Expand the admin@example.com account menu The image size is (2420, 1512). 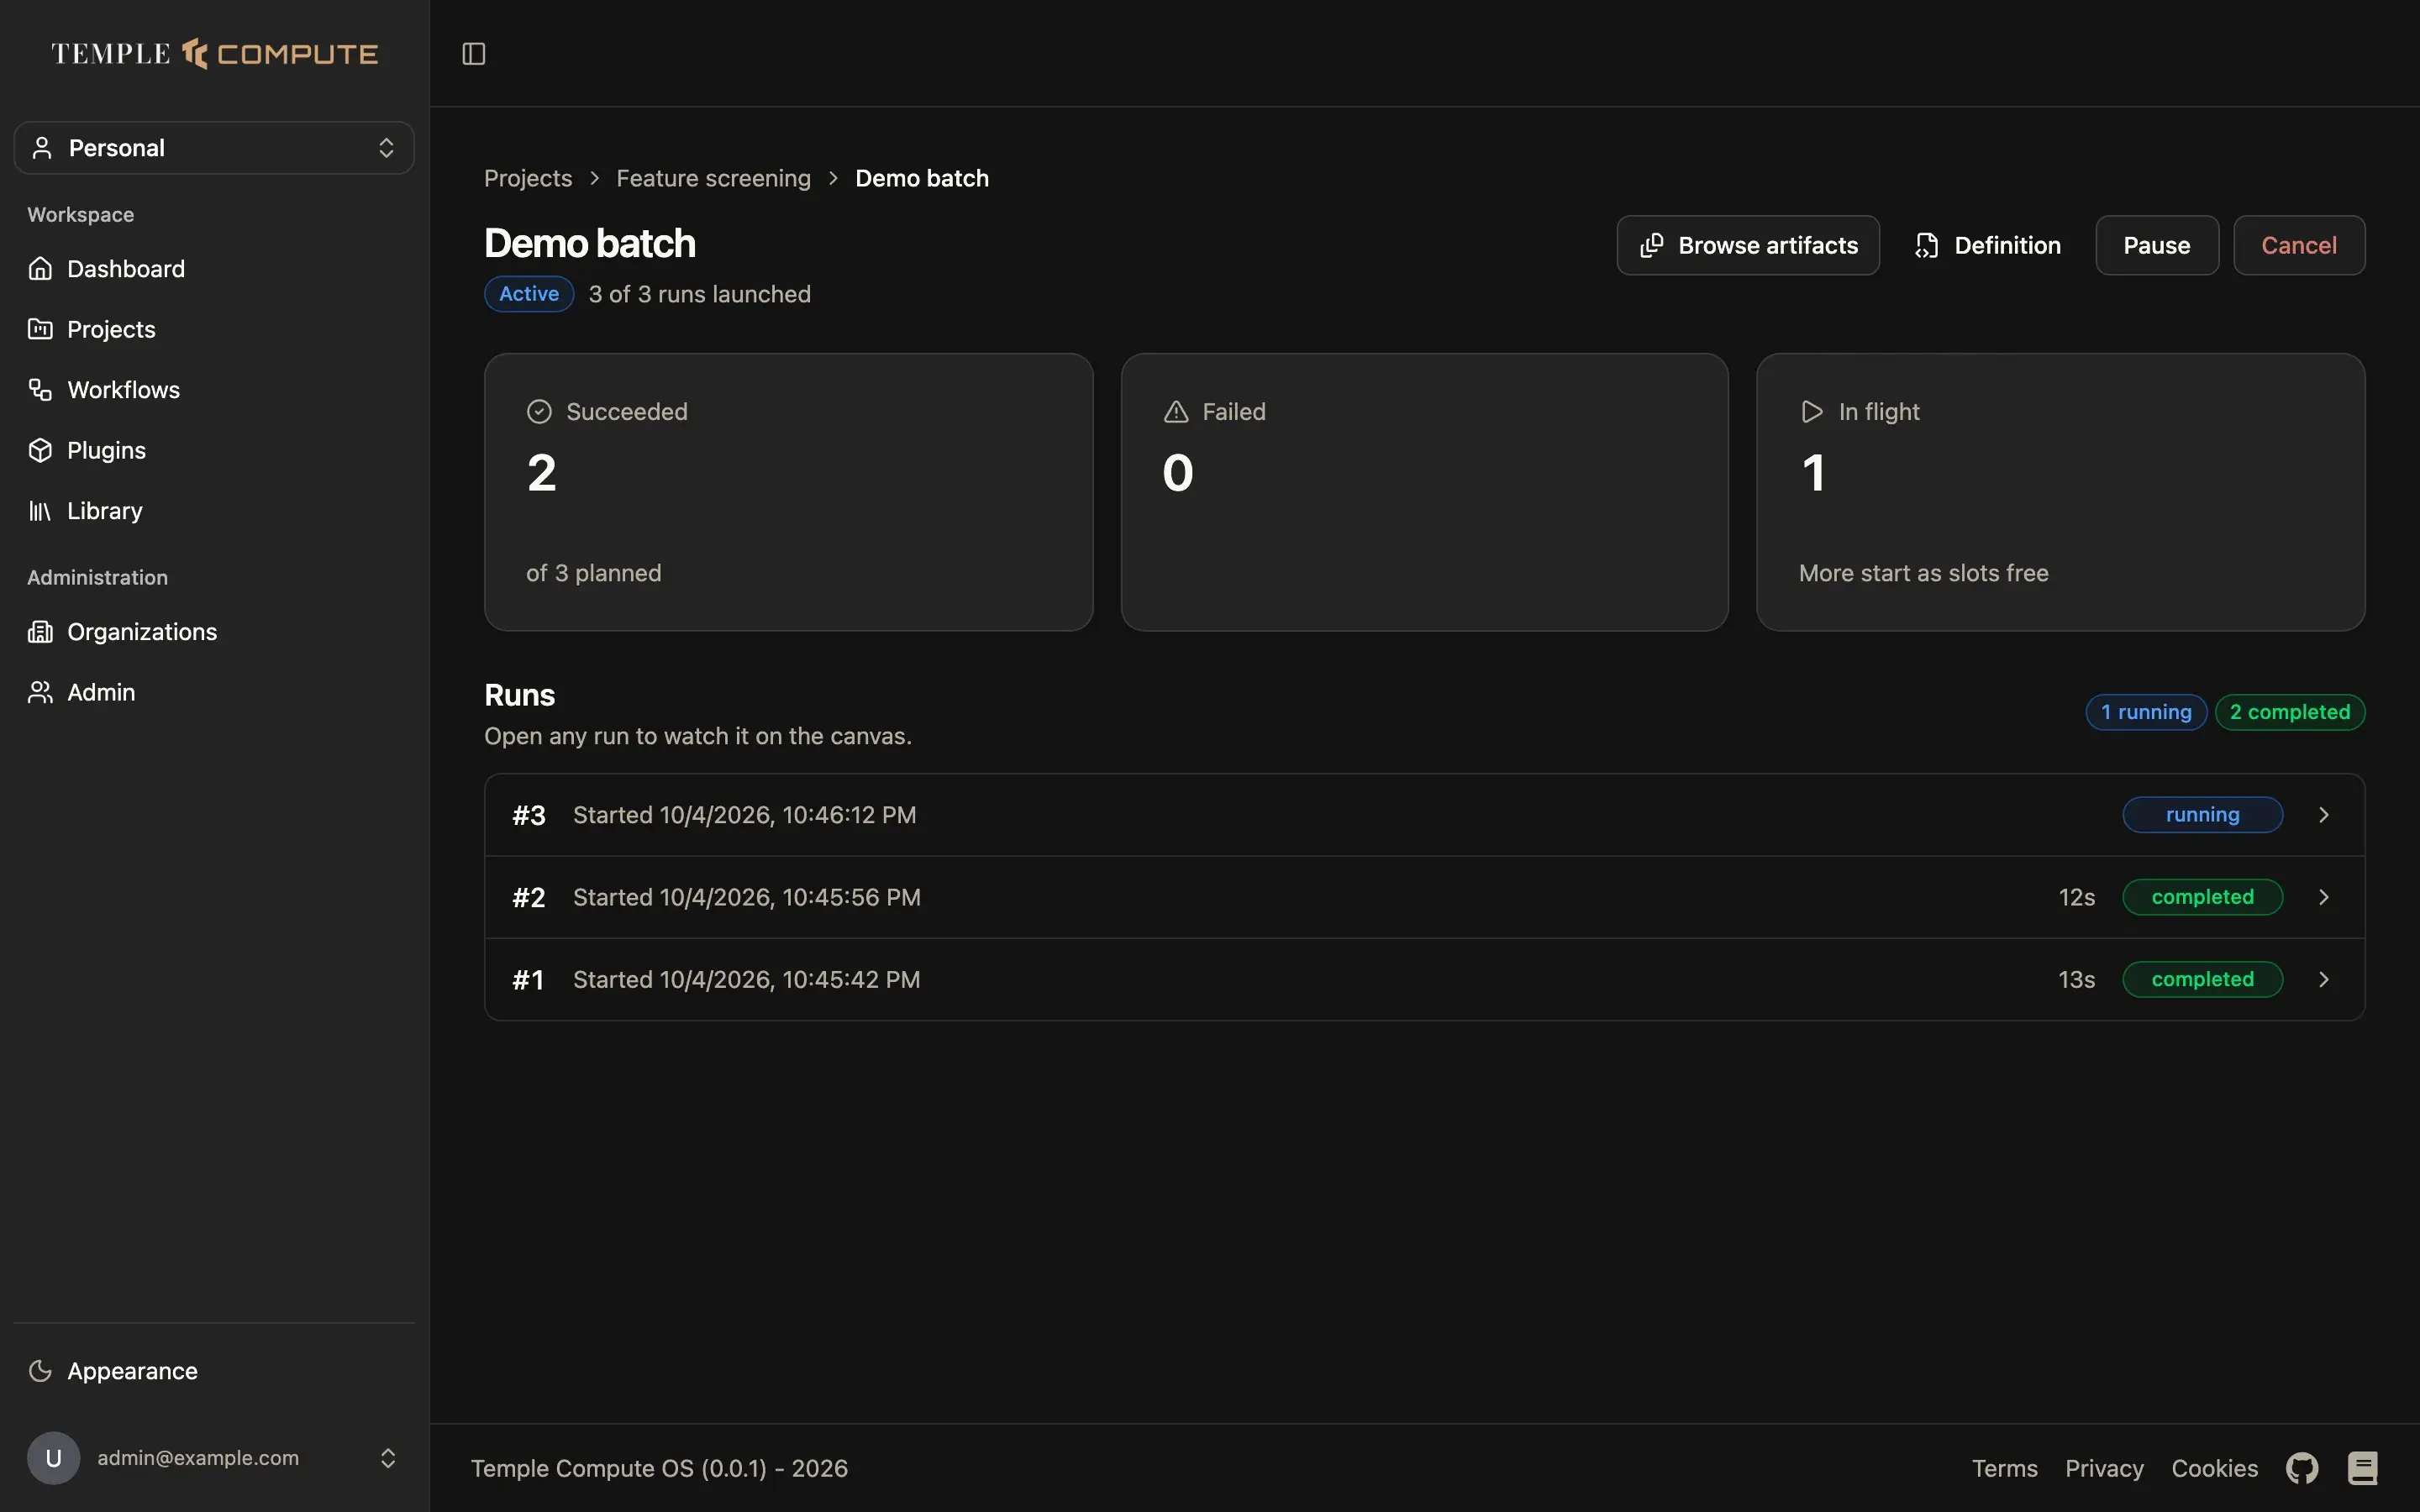click(x=214, y=1458)
